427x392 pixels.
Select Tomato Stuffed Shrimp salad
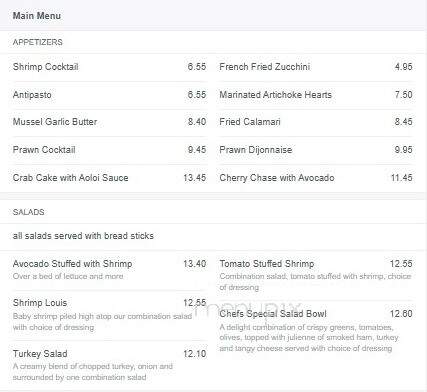click(x=267, y=264)
